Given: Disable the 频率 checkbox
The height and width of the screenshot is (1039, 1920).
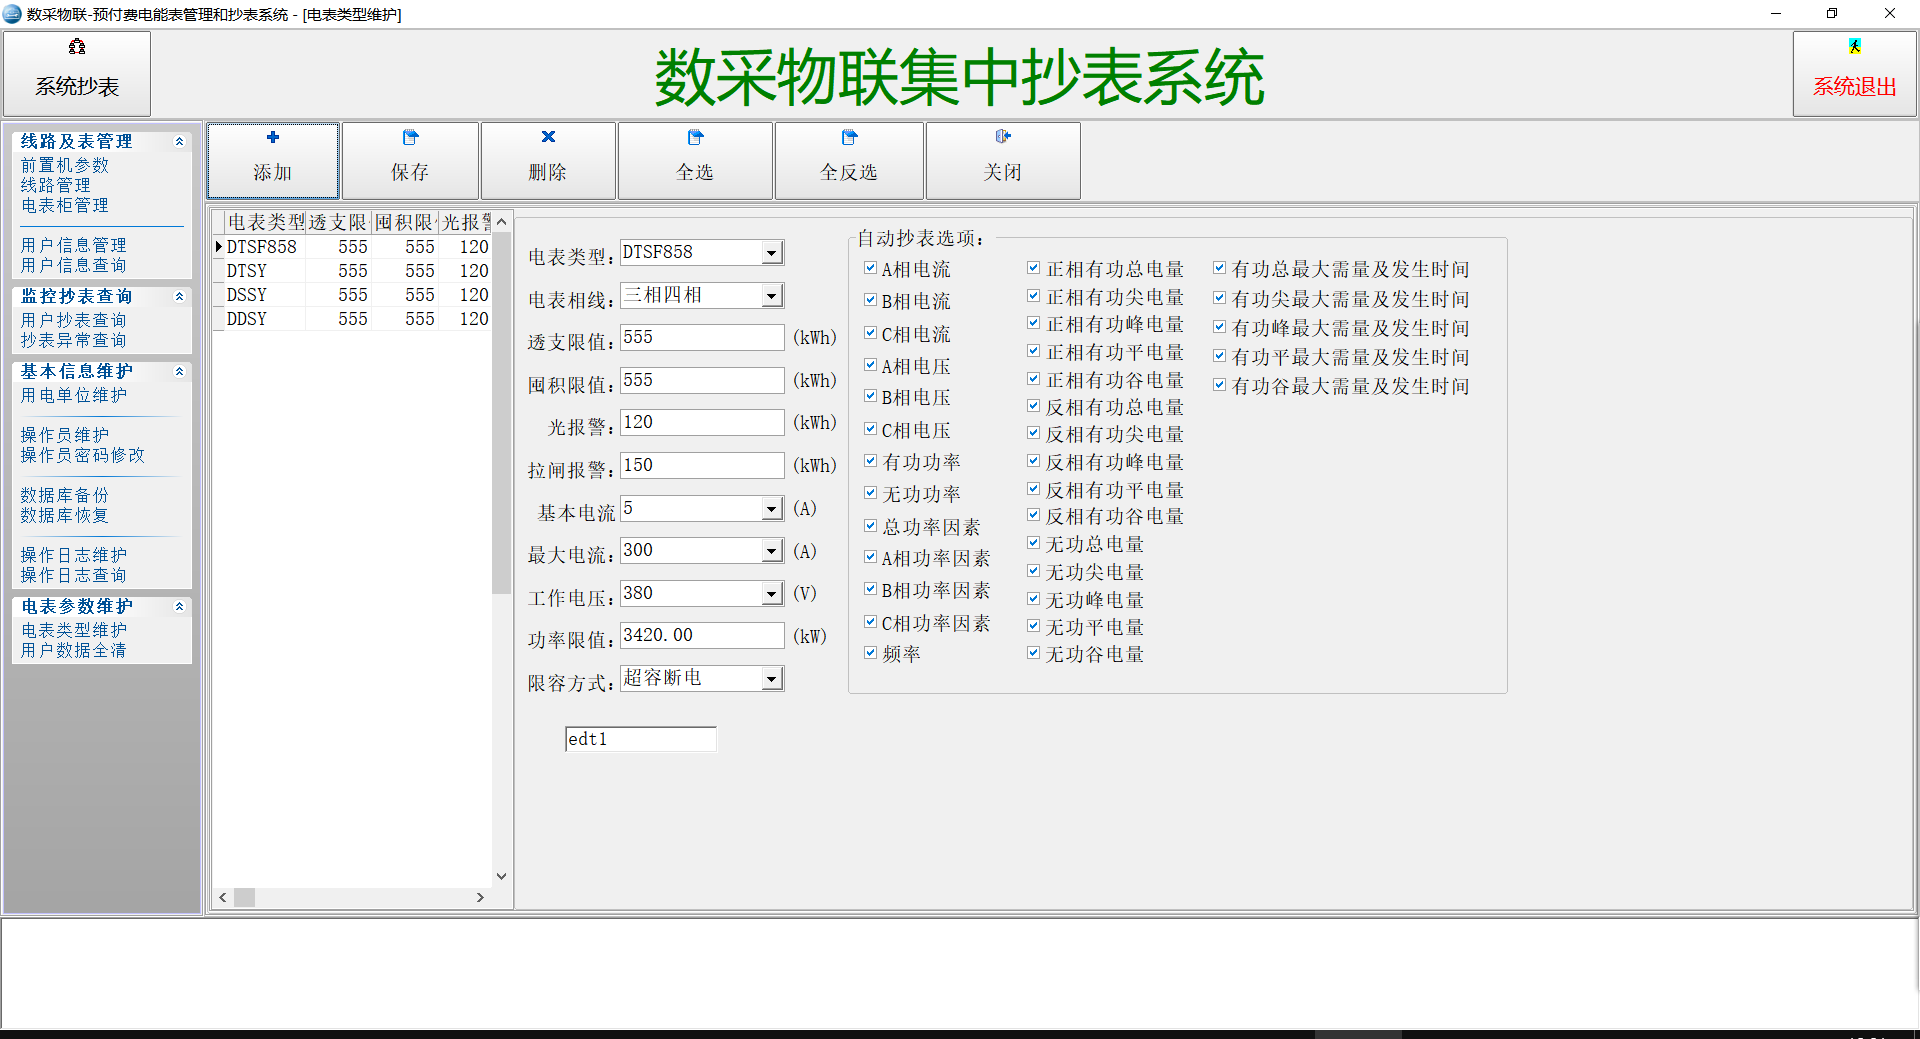Looking at the screenshot, I should coord(870,653).
